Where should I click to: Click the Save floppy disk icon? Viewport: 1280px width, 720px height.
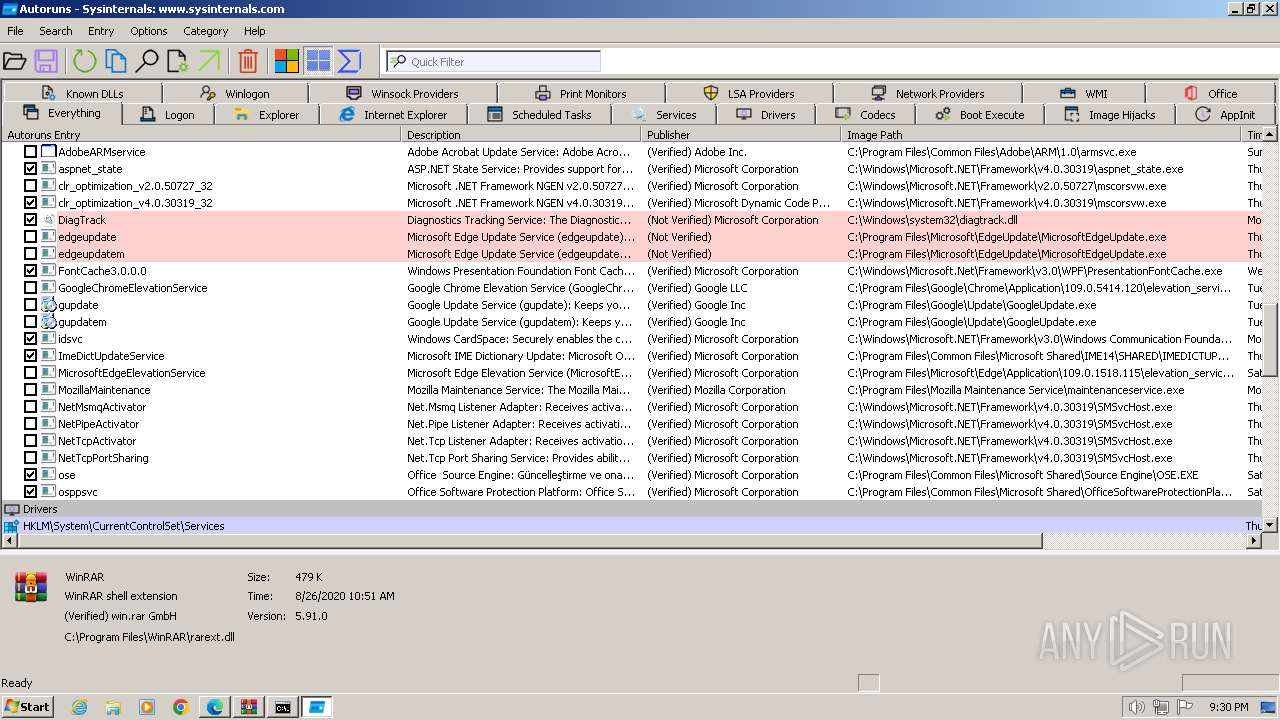(x=46, y=62)
